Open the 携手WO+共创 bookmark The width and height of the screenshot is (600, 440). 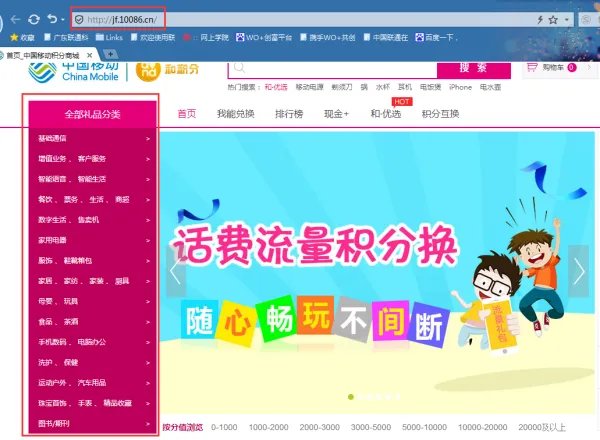point(328,37)
